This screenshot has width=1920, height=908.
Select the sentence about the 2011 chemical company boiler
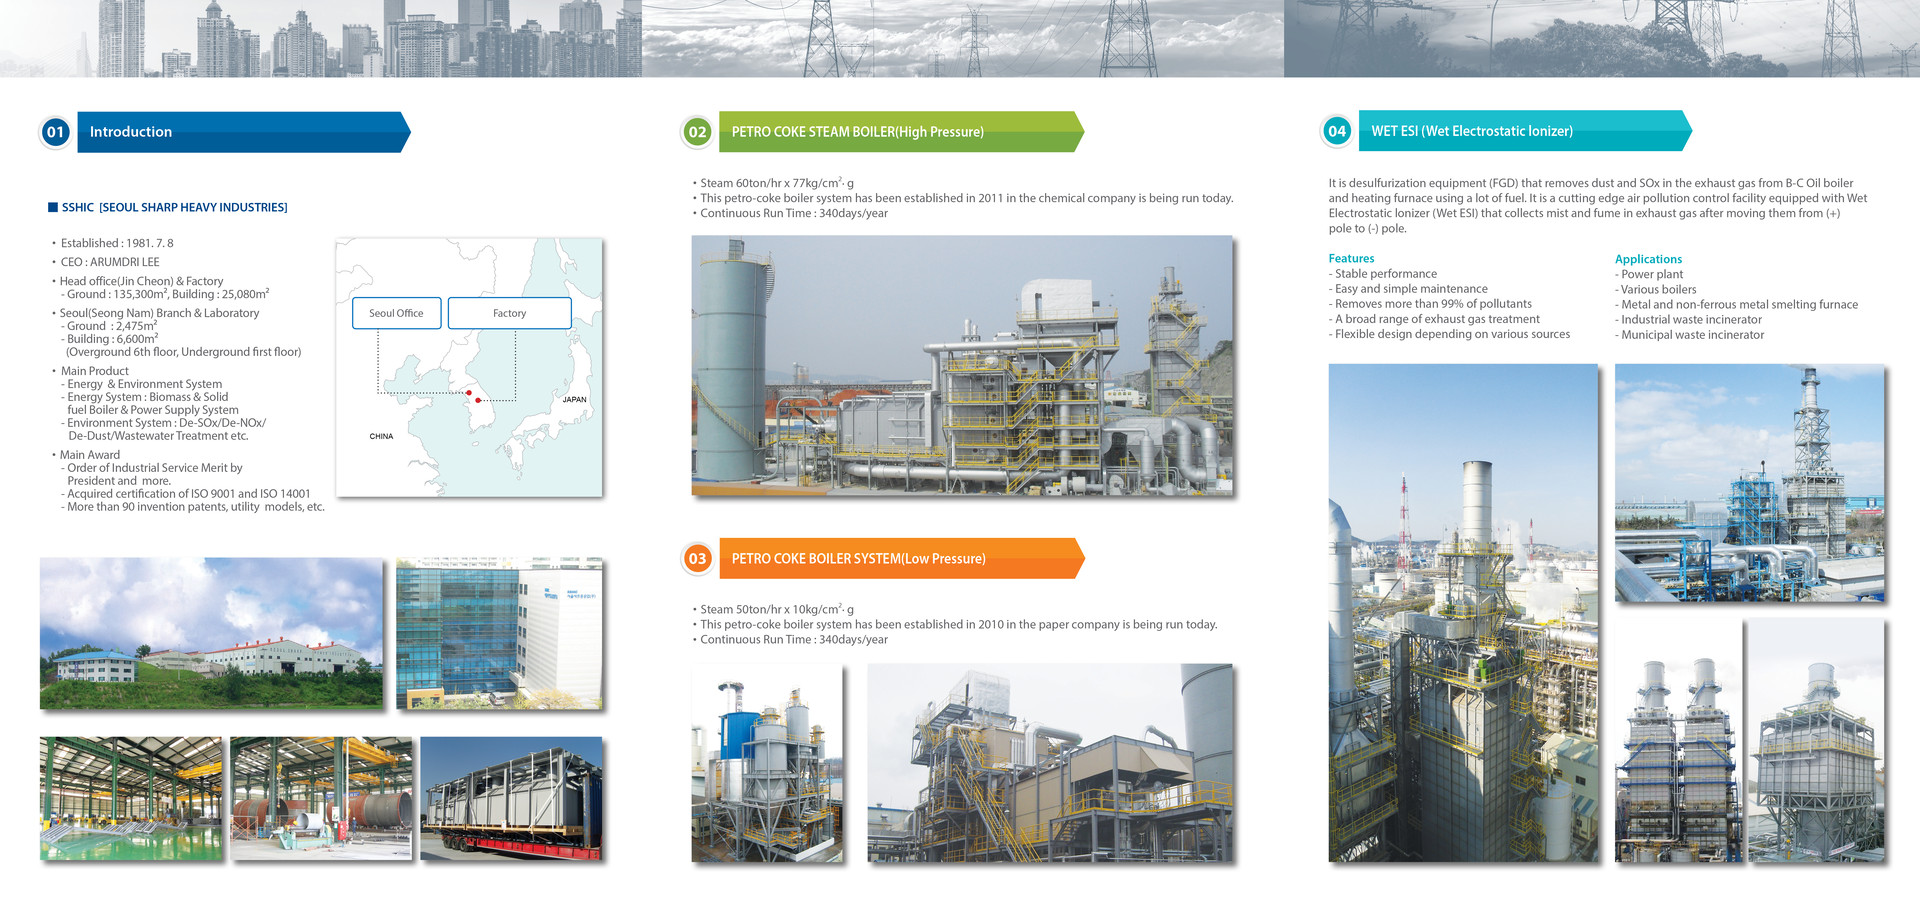tap(967, 198)
